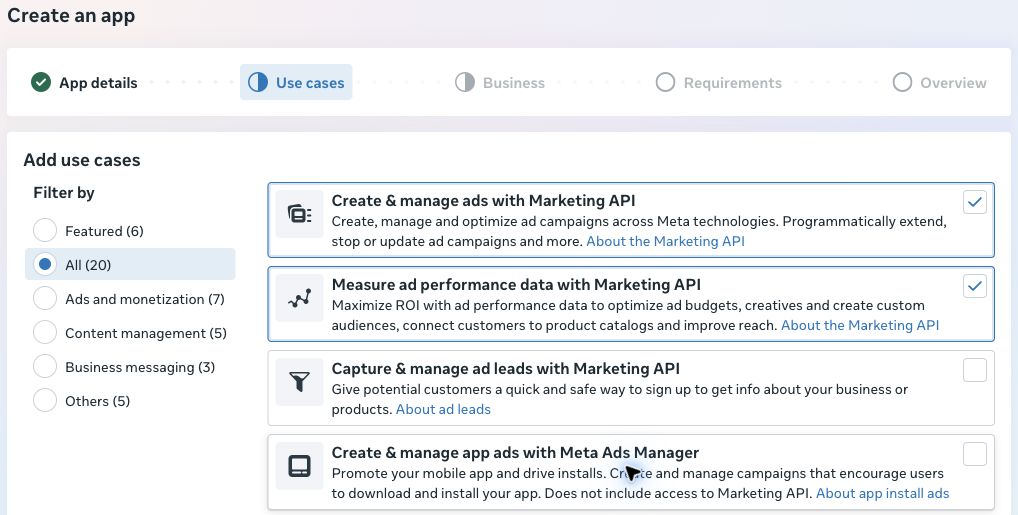Check Create & manage app ads checkbox
The image size is (1018, 515).
pos(975,454)
